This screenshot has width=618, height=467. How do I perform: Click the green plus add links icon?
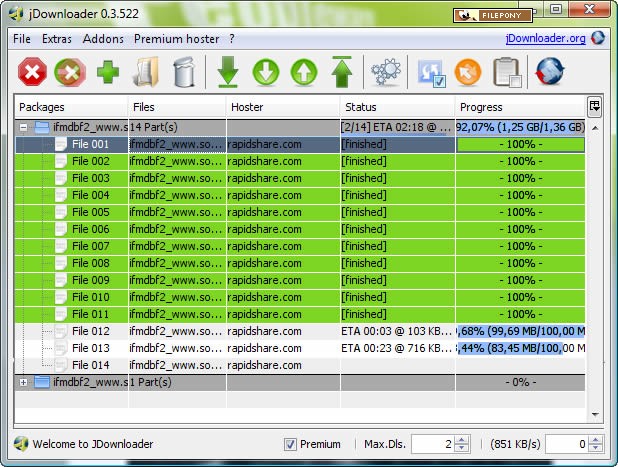[x=108, y=72]
